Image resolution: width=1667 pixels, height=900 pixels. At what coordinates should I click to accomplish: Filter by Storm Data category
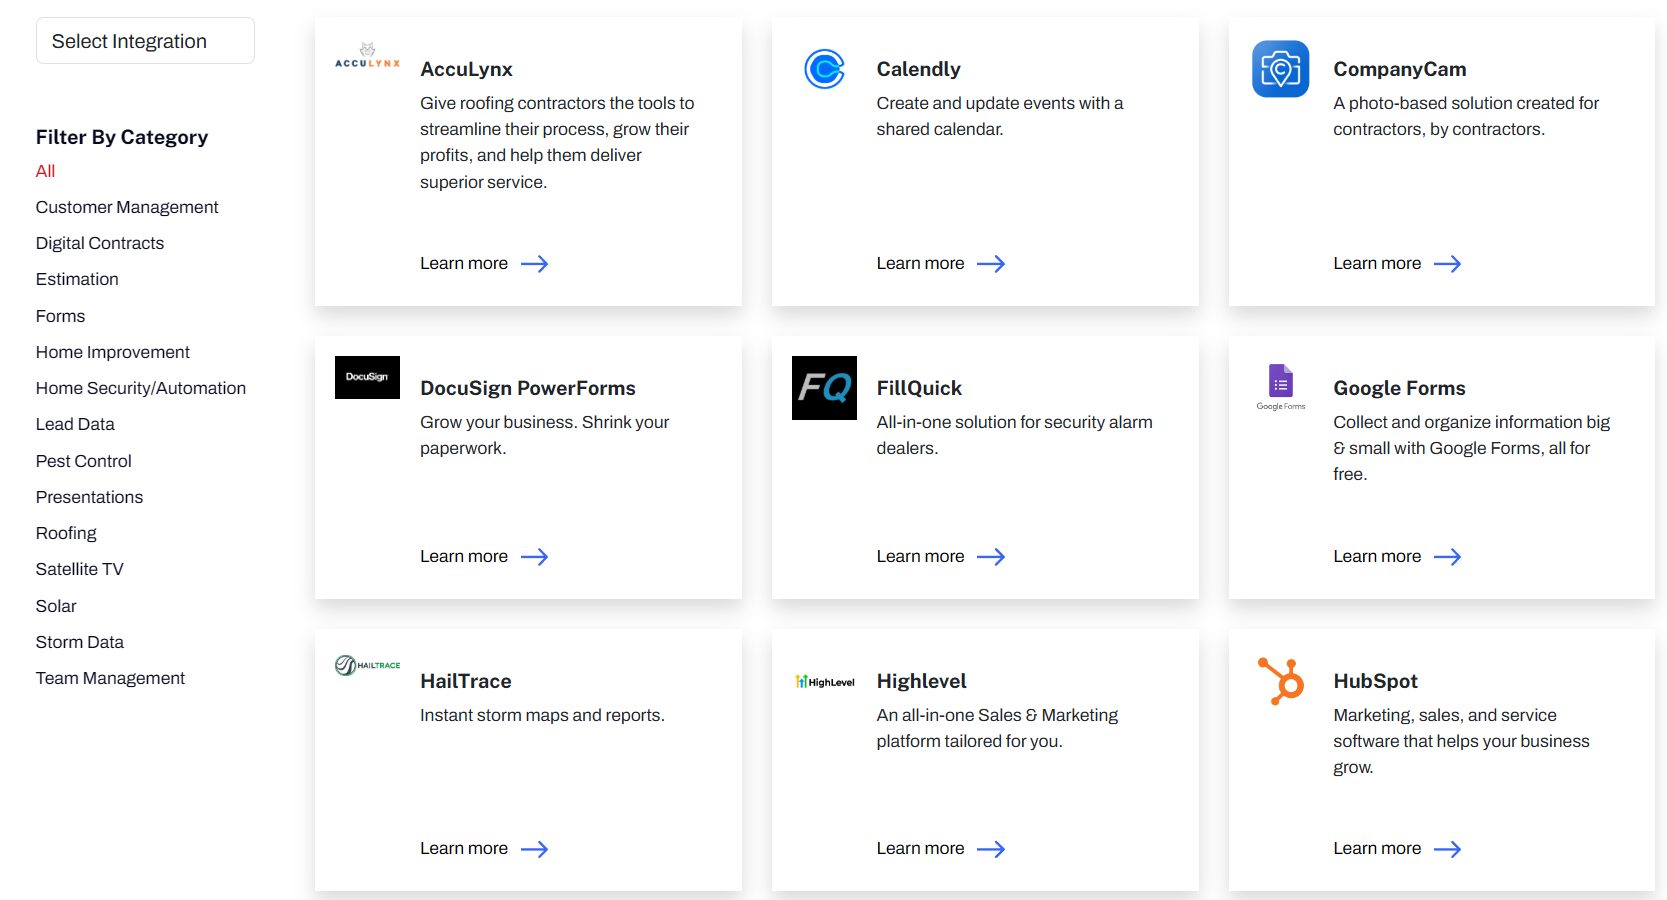[80, 642]
